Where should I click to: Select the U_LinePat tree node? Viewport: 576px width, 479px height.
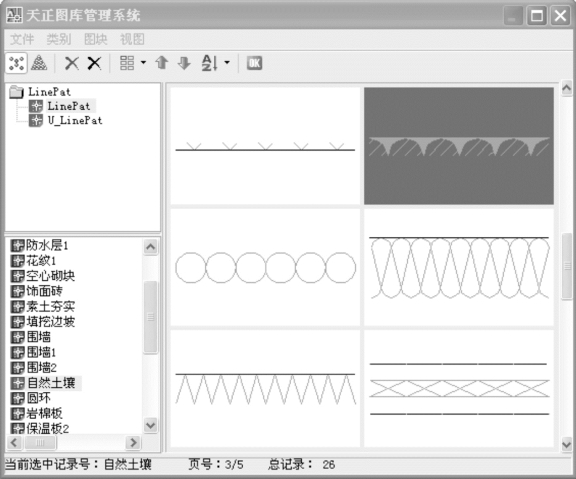point(75,120)
